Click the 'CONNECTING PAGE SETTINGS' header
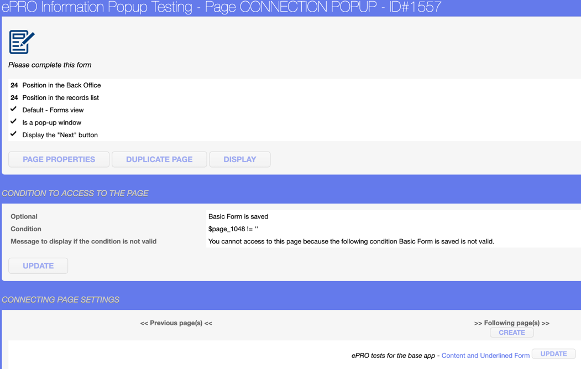Image resolution: width=582 pixels, height=370 pixels. pos(61,300)
